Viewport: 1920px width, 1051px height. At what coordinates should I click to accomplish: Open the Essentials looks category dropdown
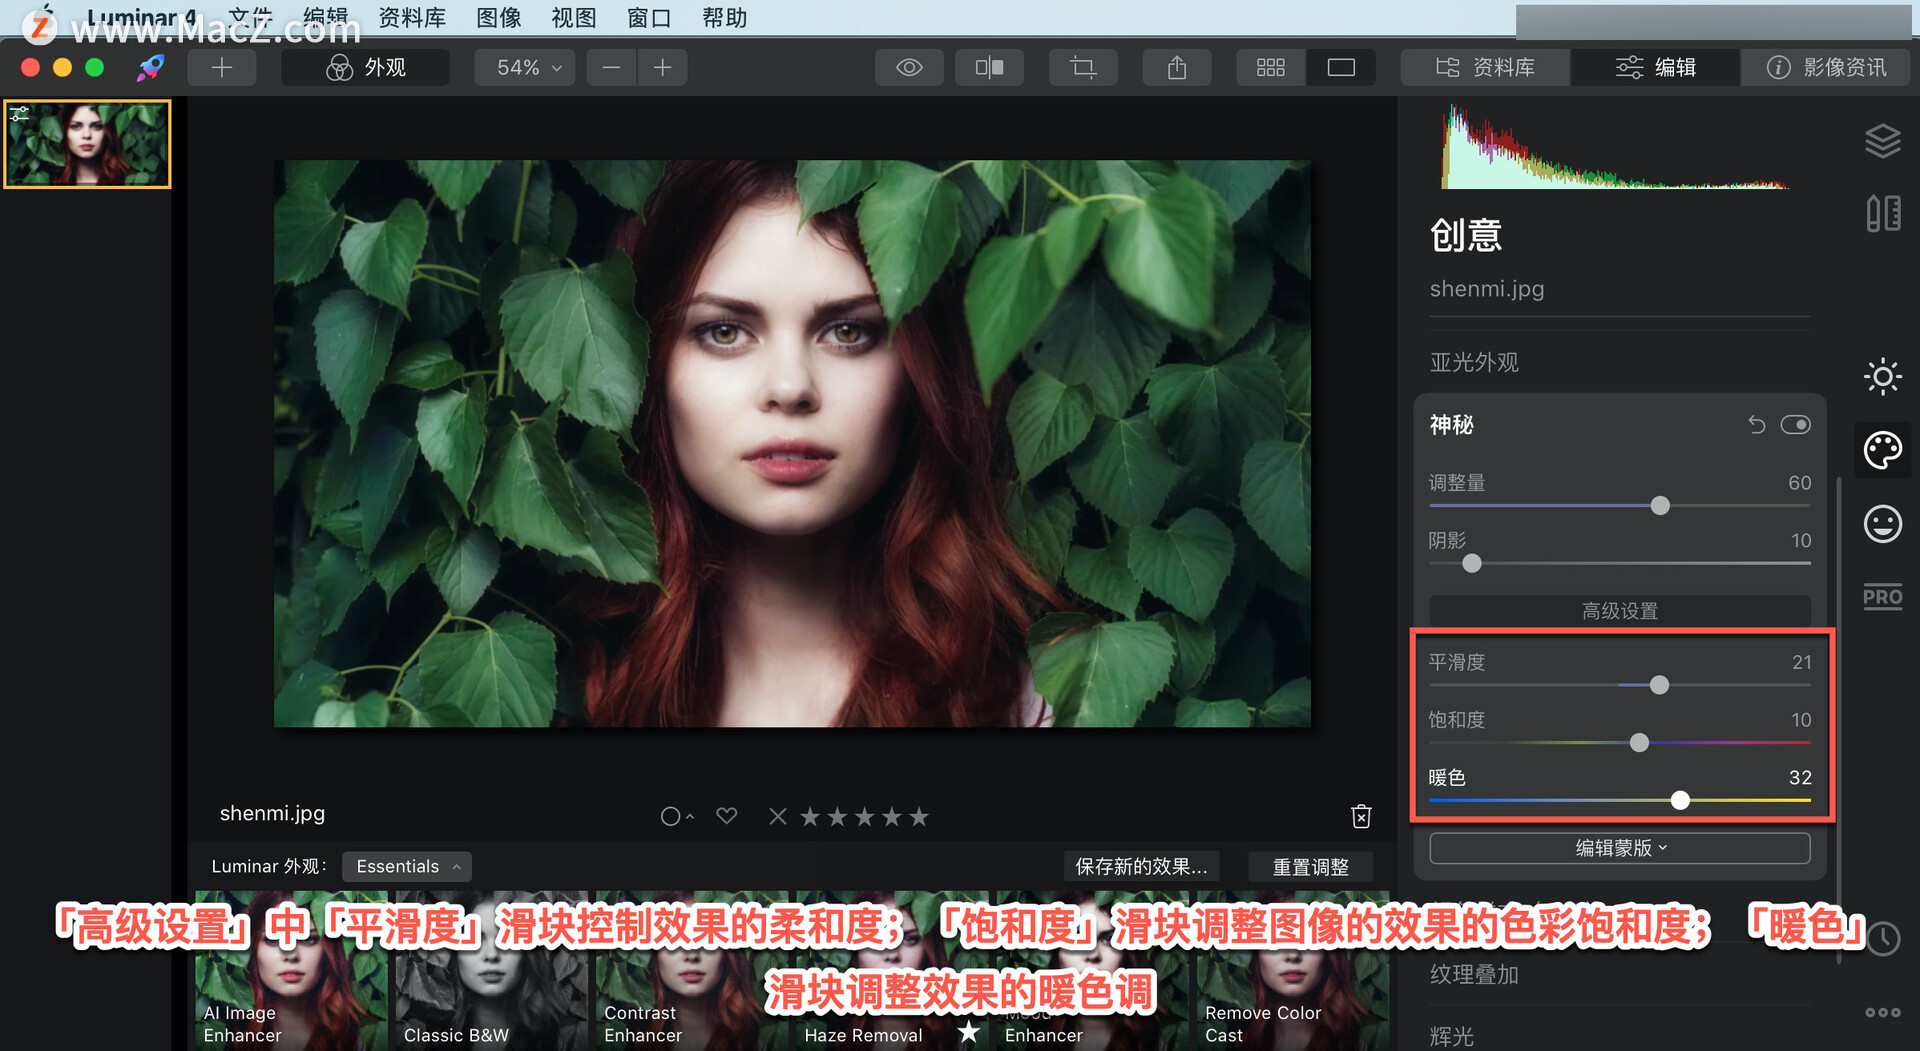[406, 866]
